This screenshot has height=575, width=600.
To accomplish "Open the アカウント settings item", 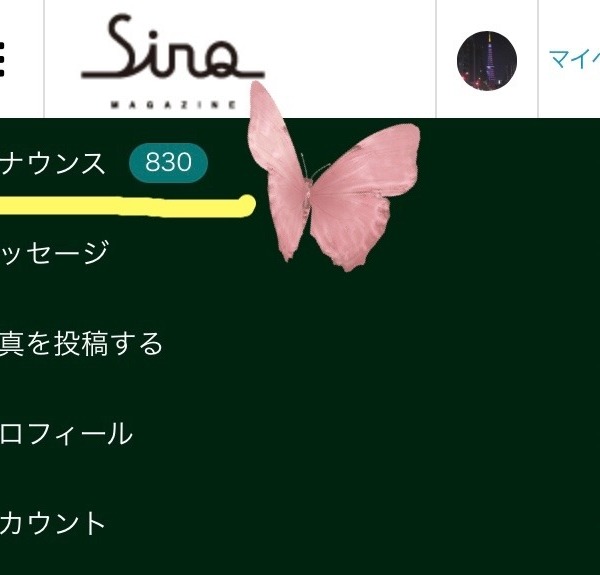I will pos(52,523).
